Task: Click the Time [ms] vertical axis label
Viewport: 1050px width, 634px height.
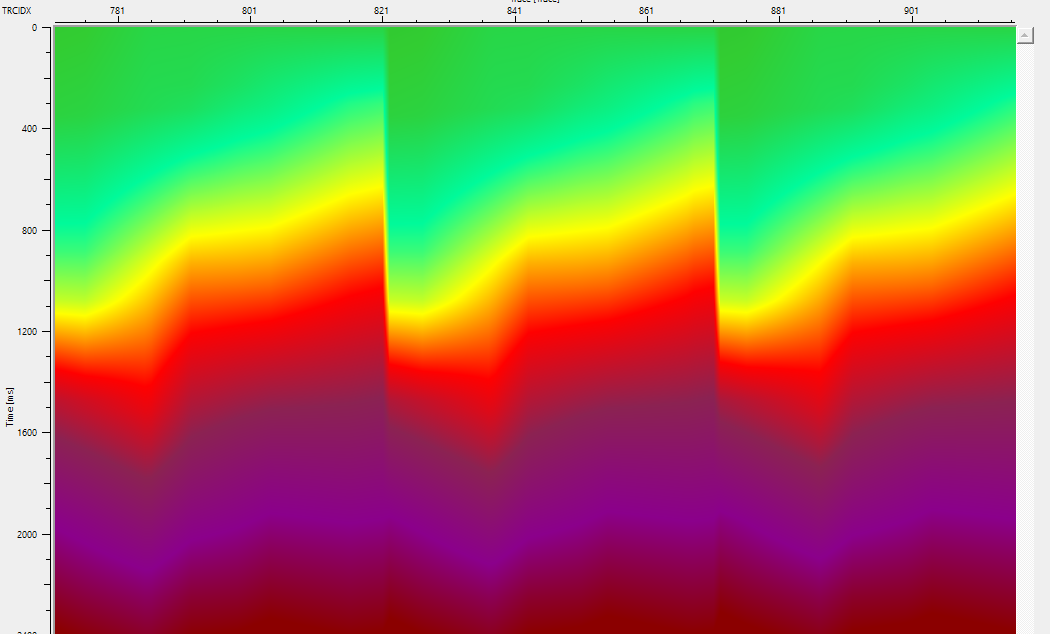Action: [x=9, y=404]
